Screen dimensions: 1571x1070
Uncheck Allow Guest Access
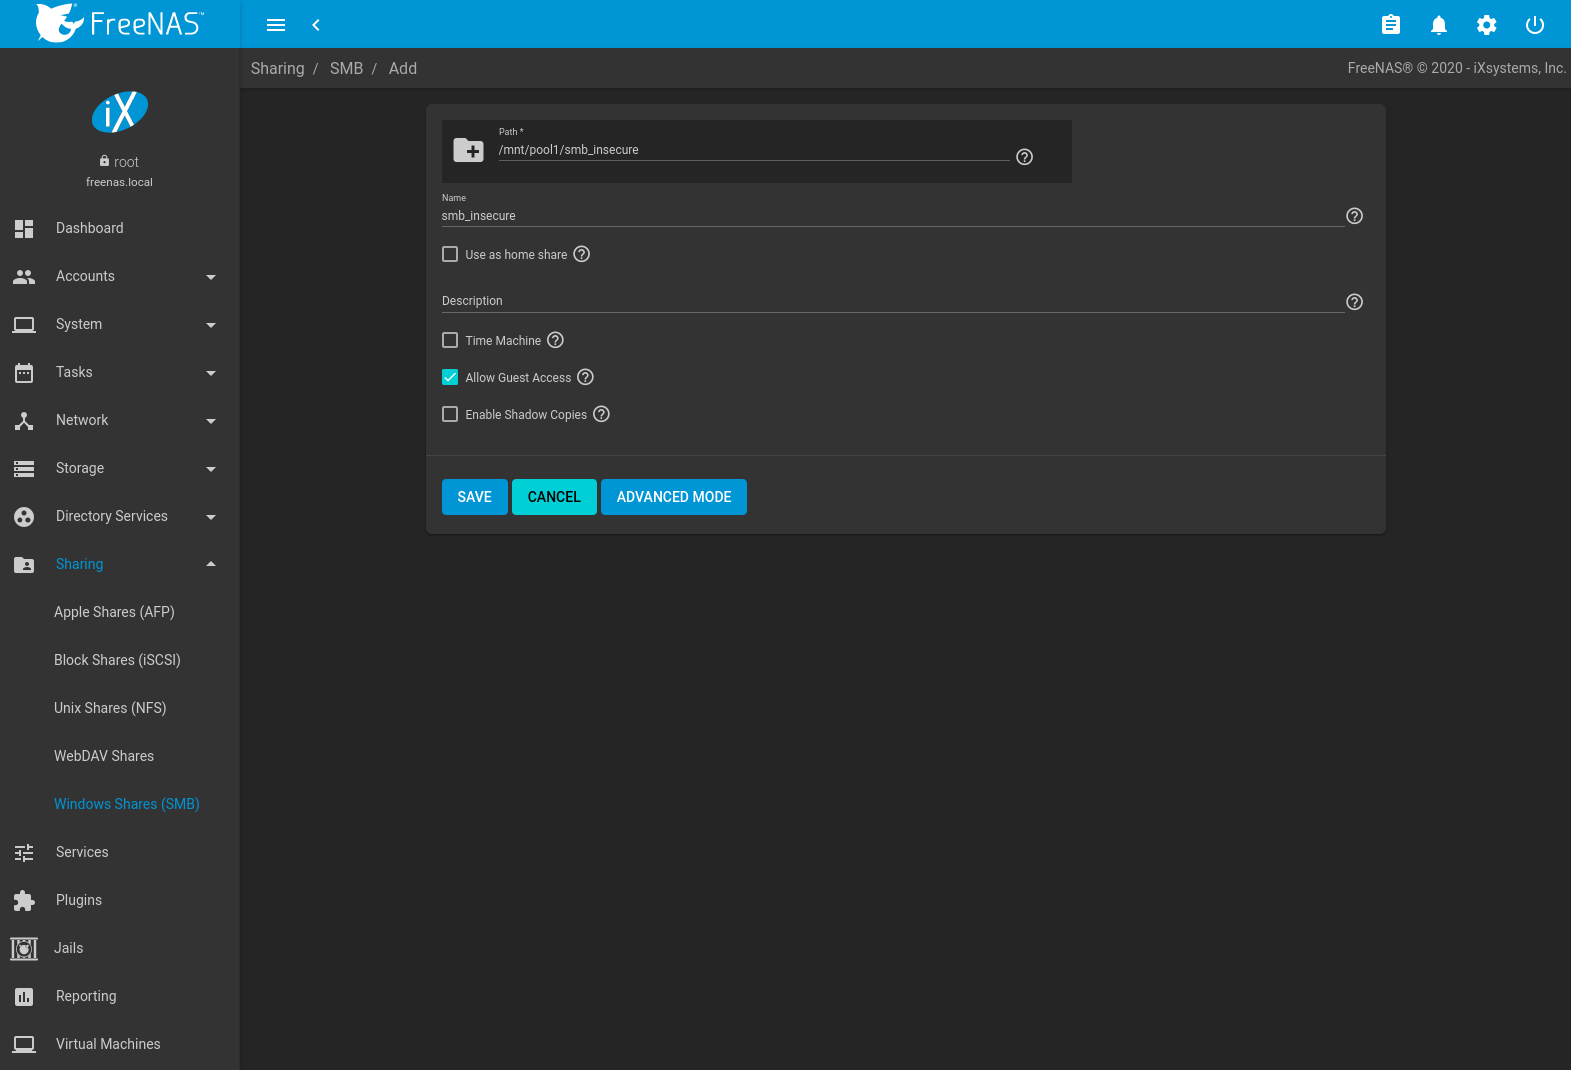click(450, 377)
